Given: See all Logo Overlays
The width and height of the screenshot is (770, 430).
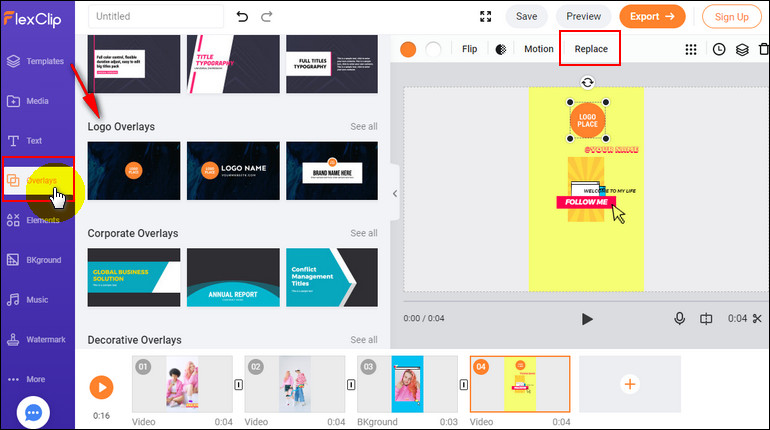Looking at the screenshot, I should [x=364, y=127].
